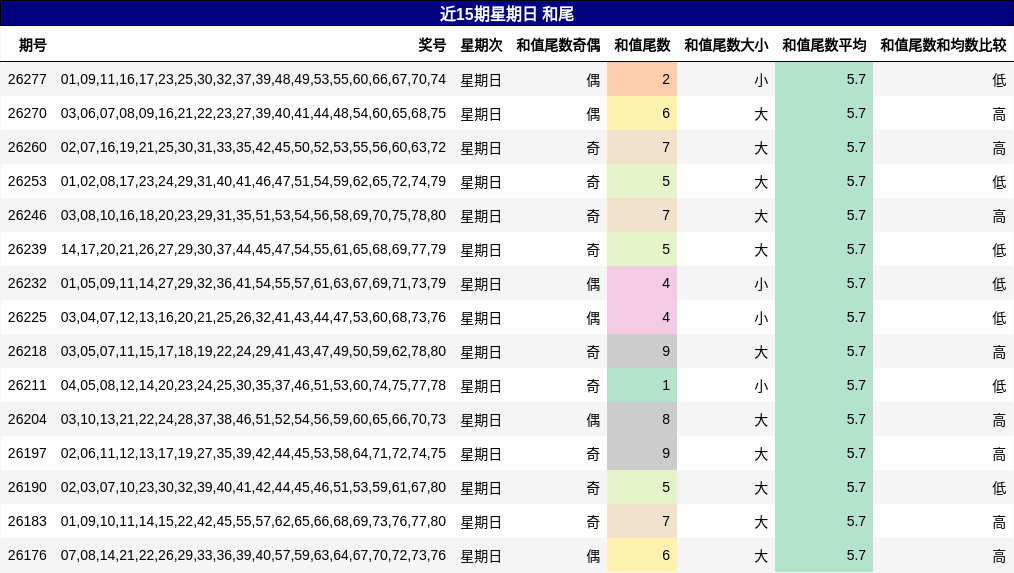Click the winning numbers for issue 26204

point(254,420)
